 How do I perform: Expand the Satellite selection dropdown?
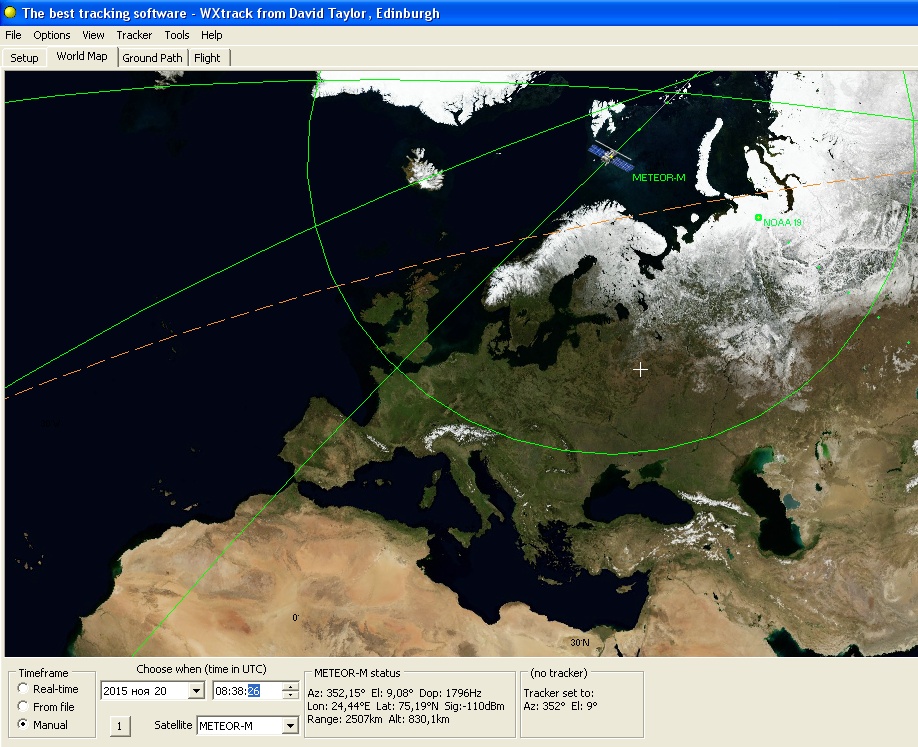pyautogui.click(x=290, y=726)
